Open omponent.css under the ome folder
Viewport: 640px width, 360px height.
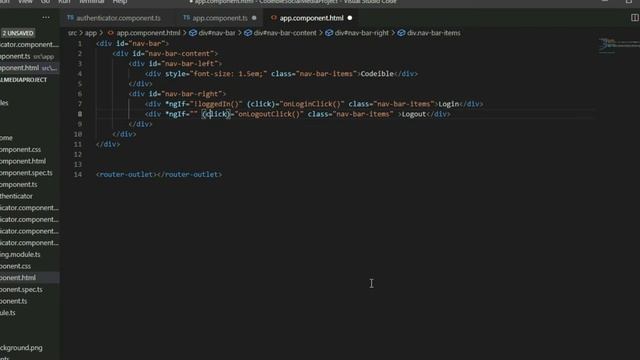pyautogui.click(x=20, y=149)
